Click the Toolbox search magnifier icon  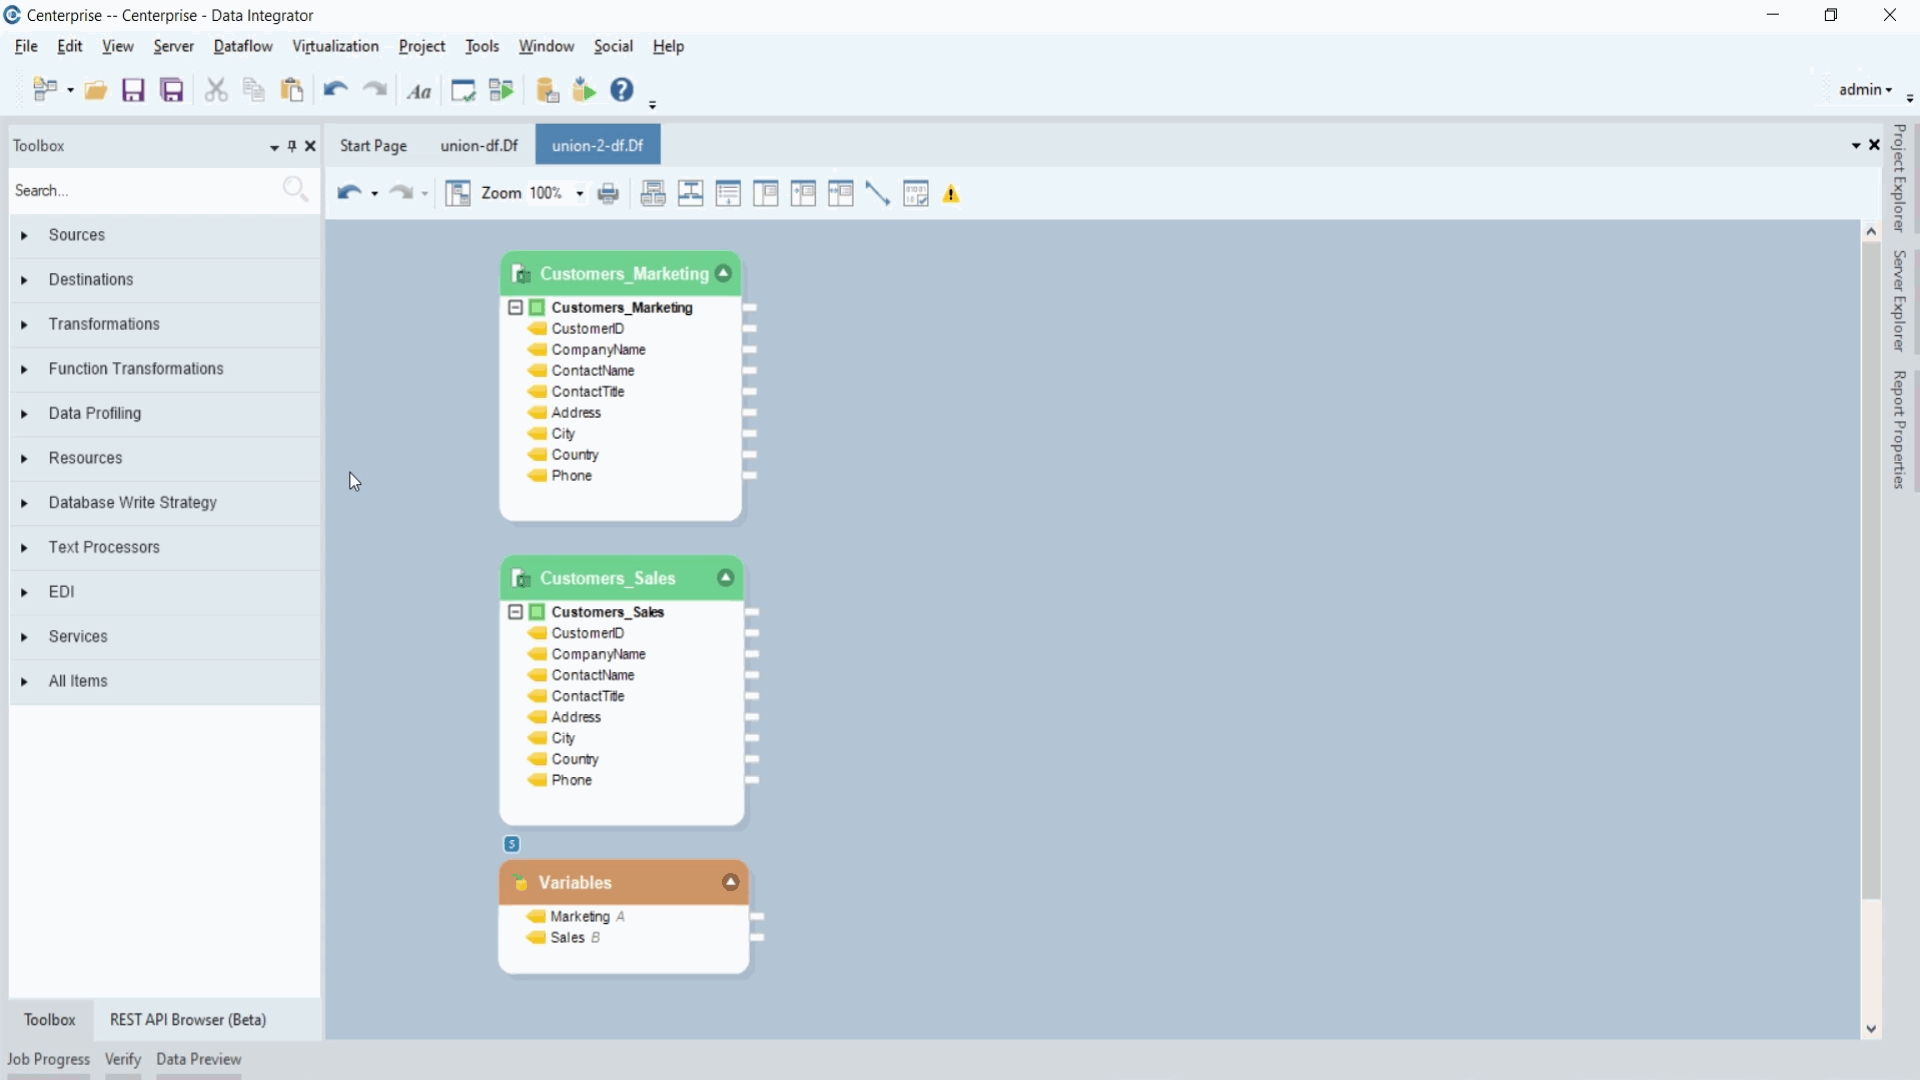(x=295, y=189)
